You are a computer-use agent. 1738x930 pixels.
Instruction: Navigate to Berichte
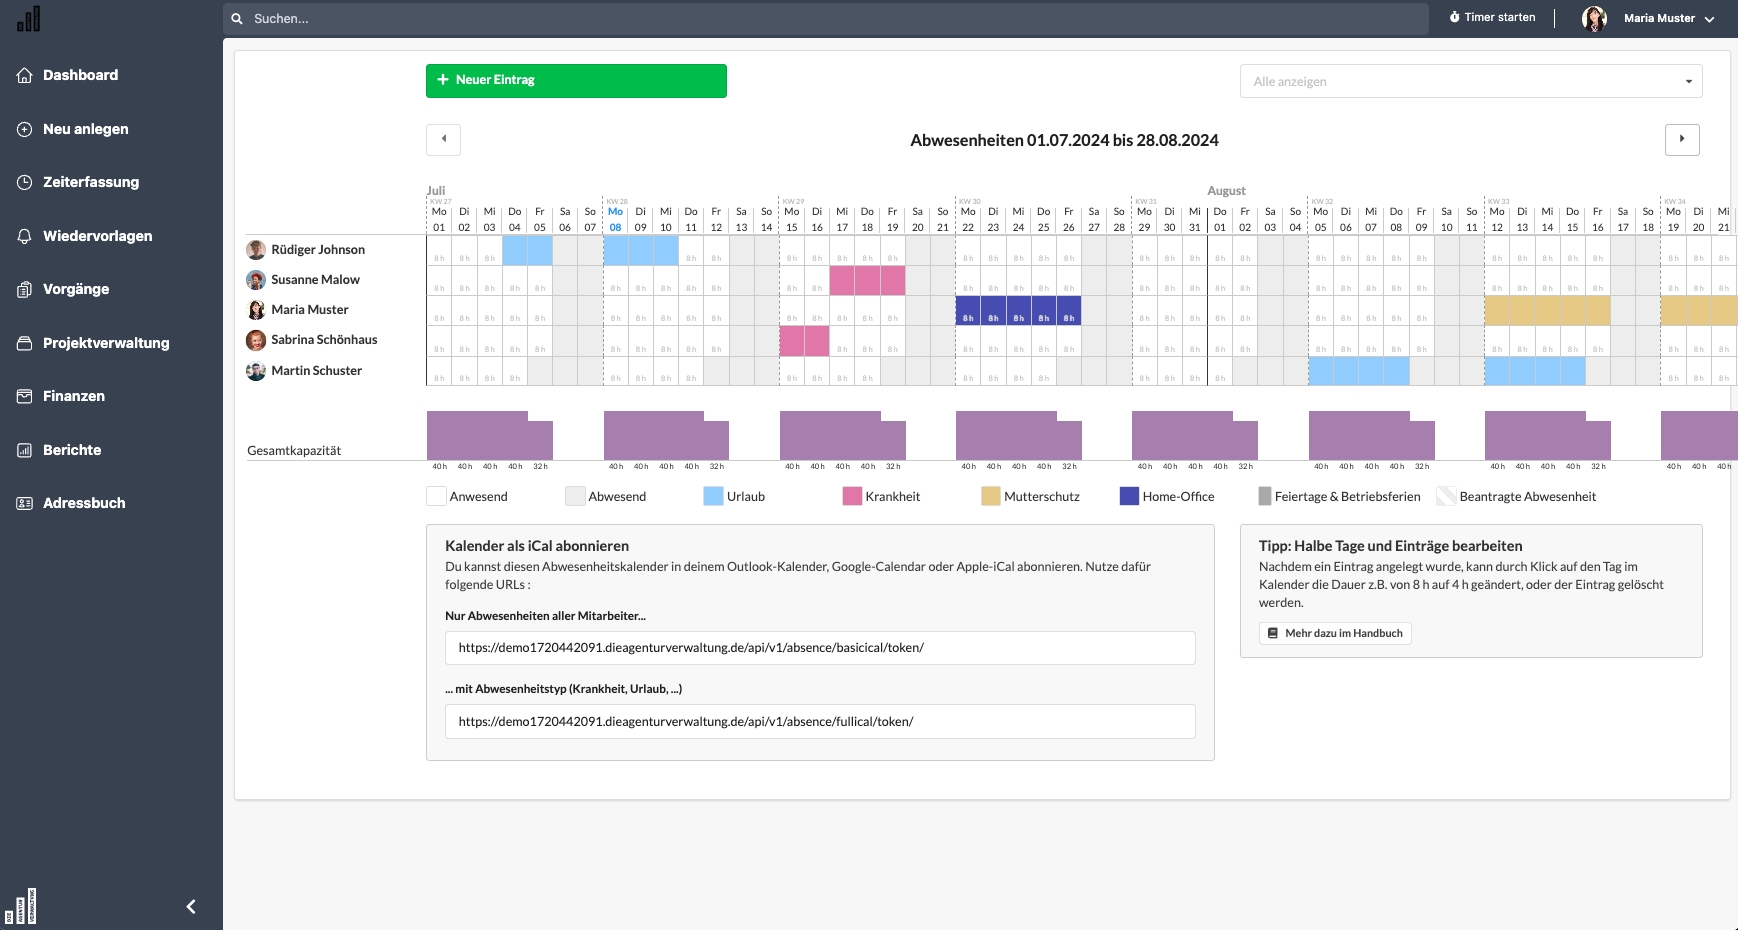[72, 450]
